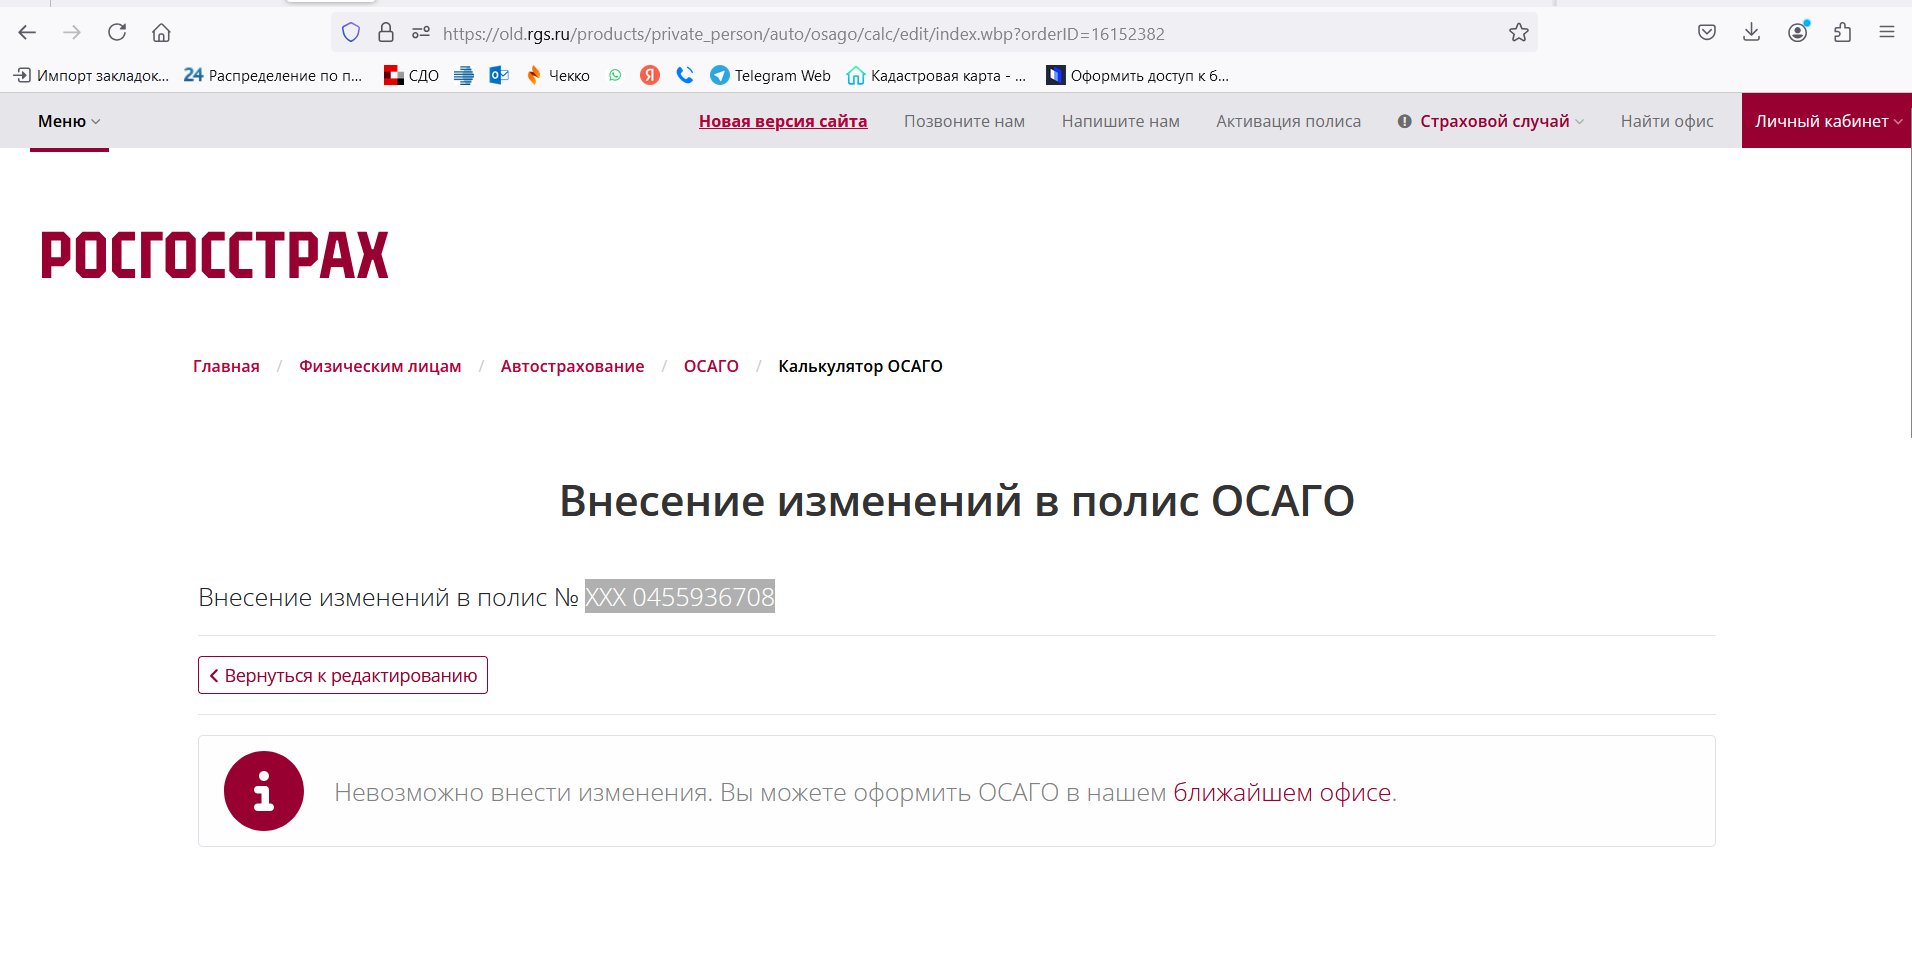Select Найти офис in top navigation
Viewport: 1912px width, 960px height.
(x=1667, y=121)
